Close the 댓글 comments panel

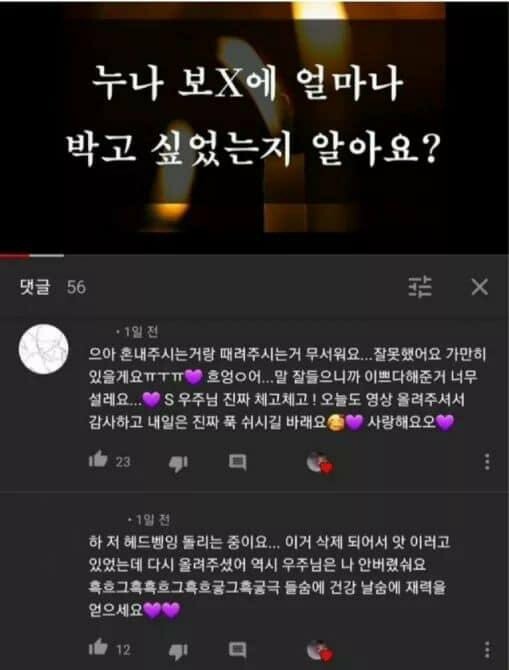[480, 287]
